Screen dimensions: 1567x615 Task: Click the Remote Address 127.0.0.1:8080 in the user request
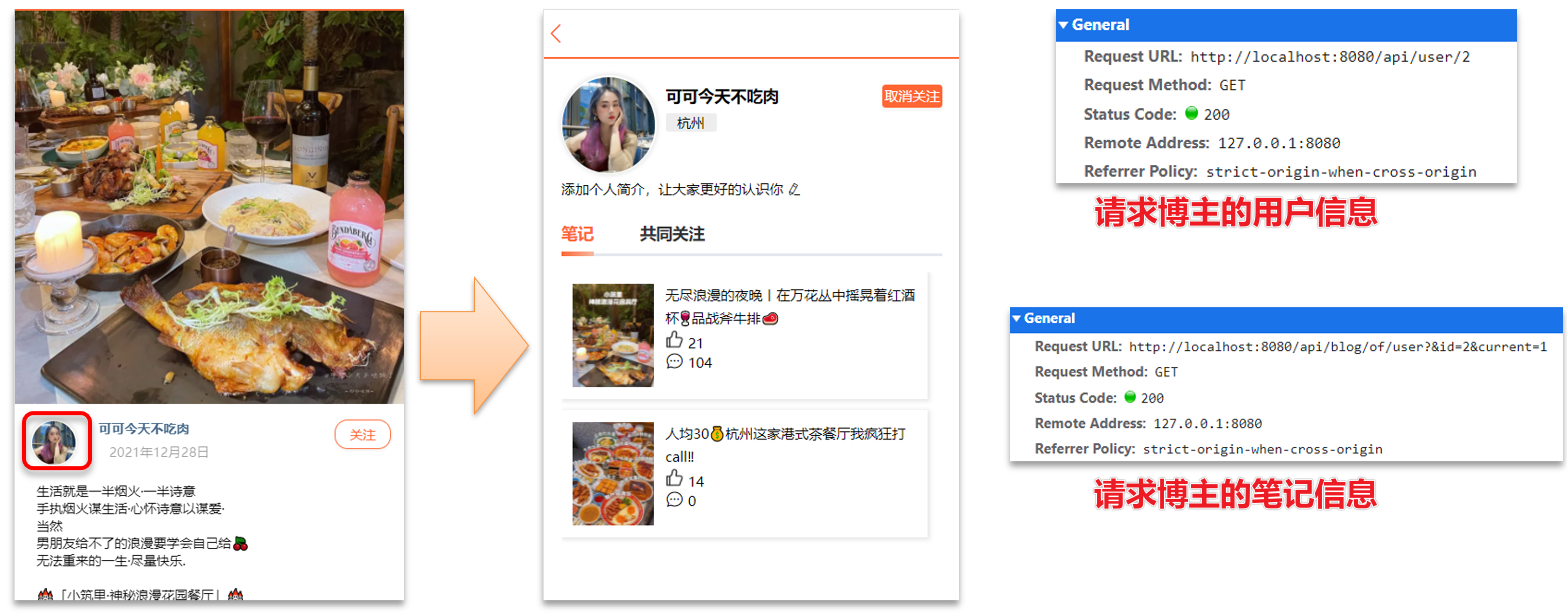[1277, 143]
